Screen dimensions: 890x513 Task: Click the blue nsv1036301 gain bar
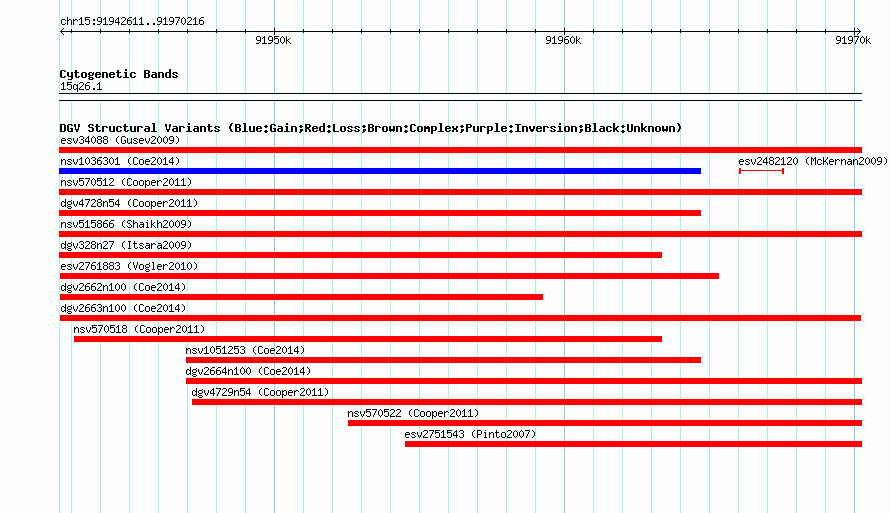tap(380, 171)
